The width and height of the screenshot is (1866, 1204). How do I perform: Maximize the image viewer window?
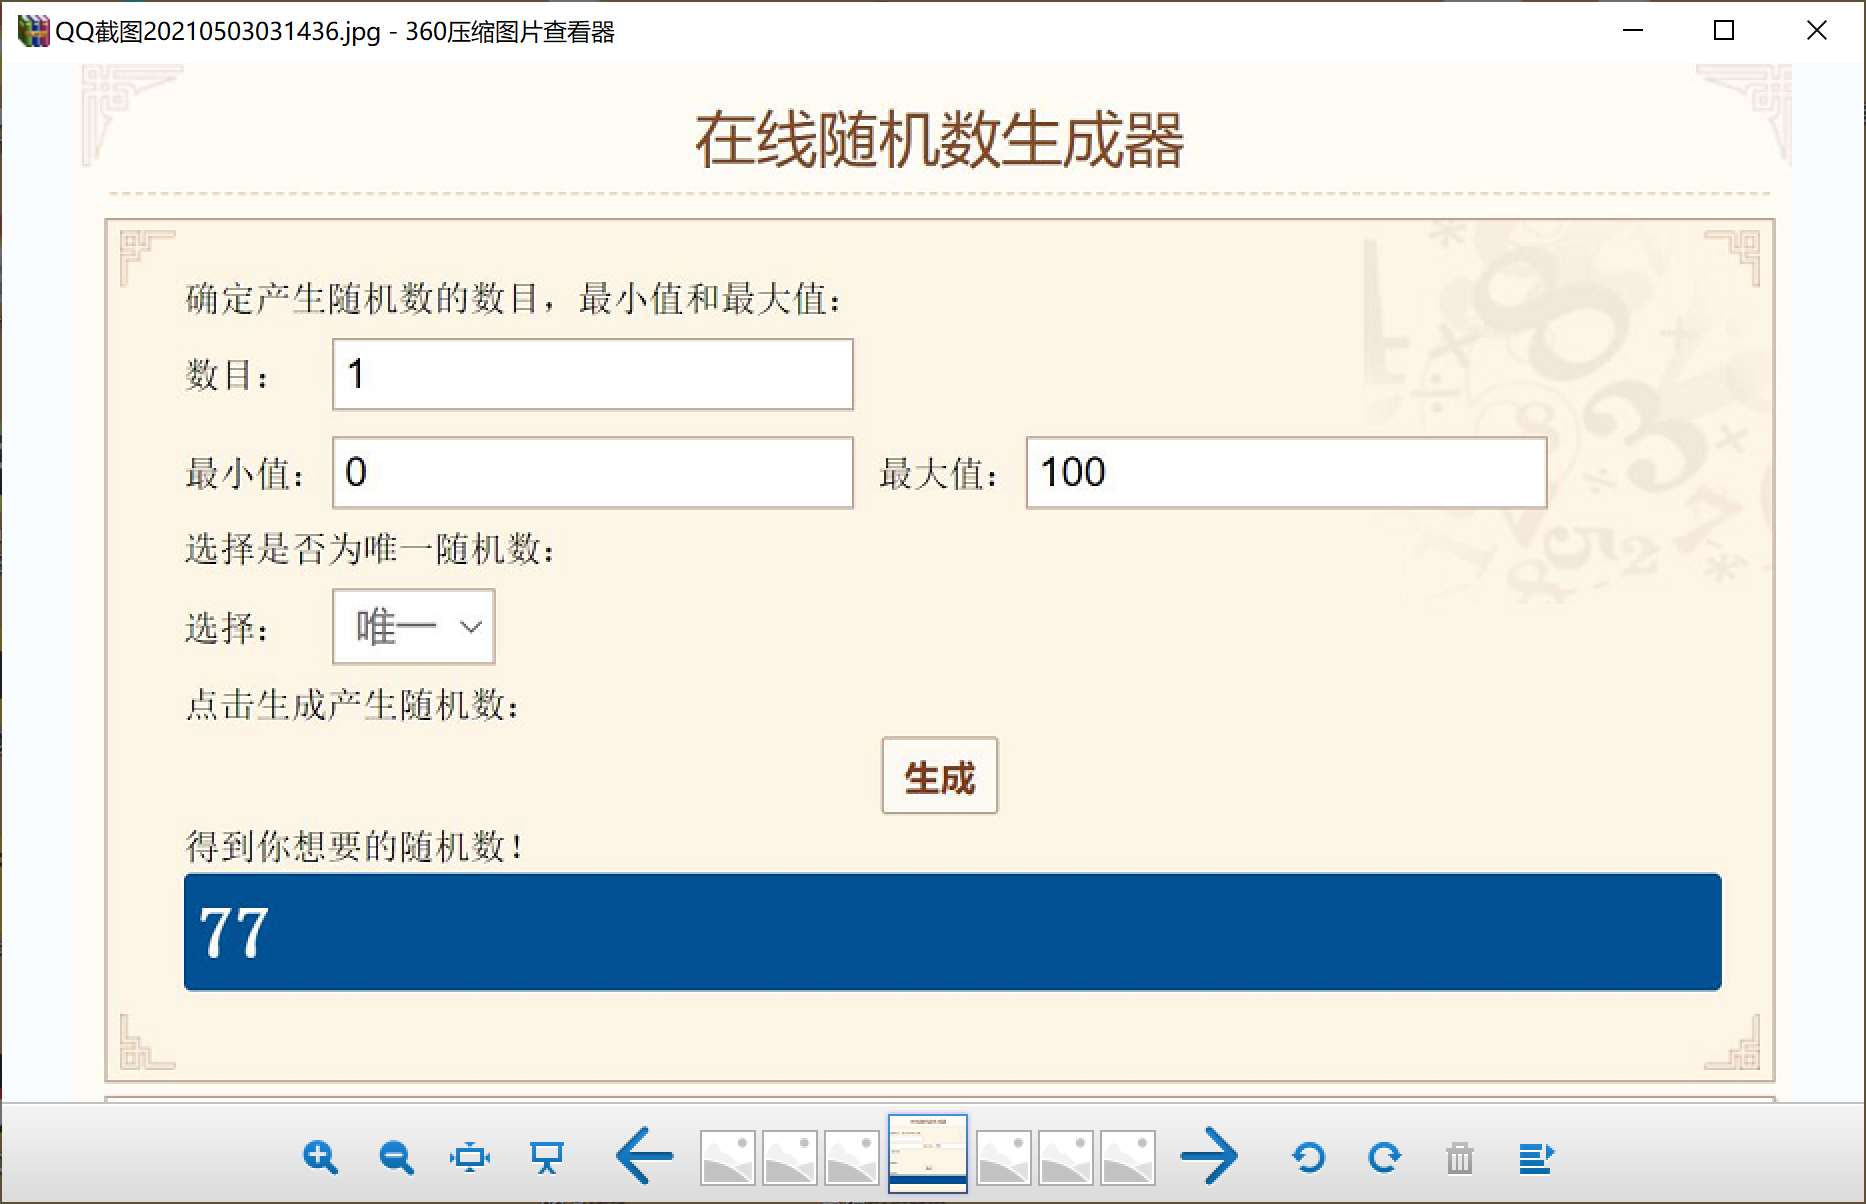point(1724,31)
